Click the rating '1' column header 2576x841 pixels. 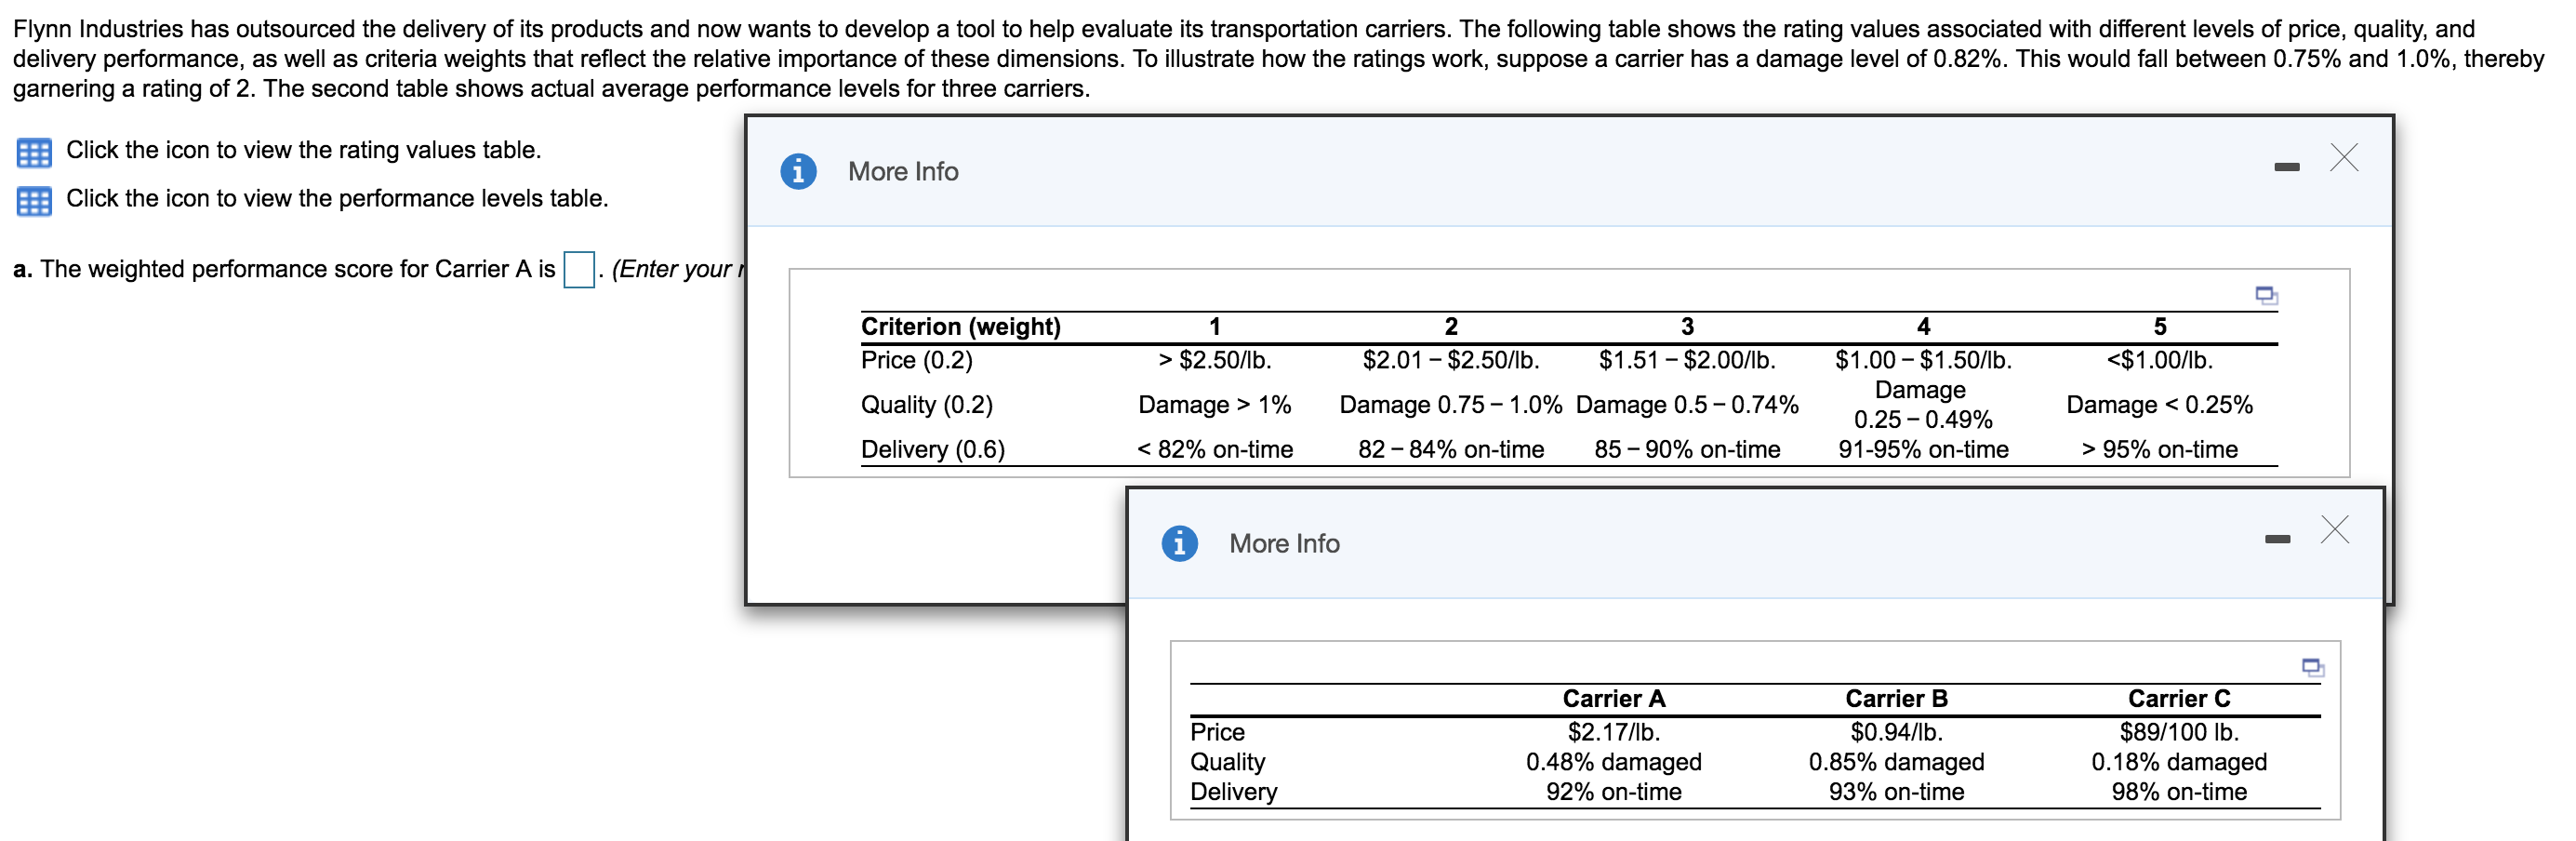[x=1215, y=327]
